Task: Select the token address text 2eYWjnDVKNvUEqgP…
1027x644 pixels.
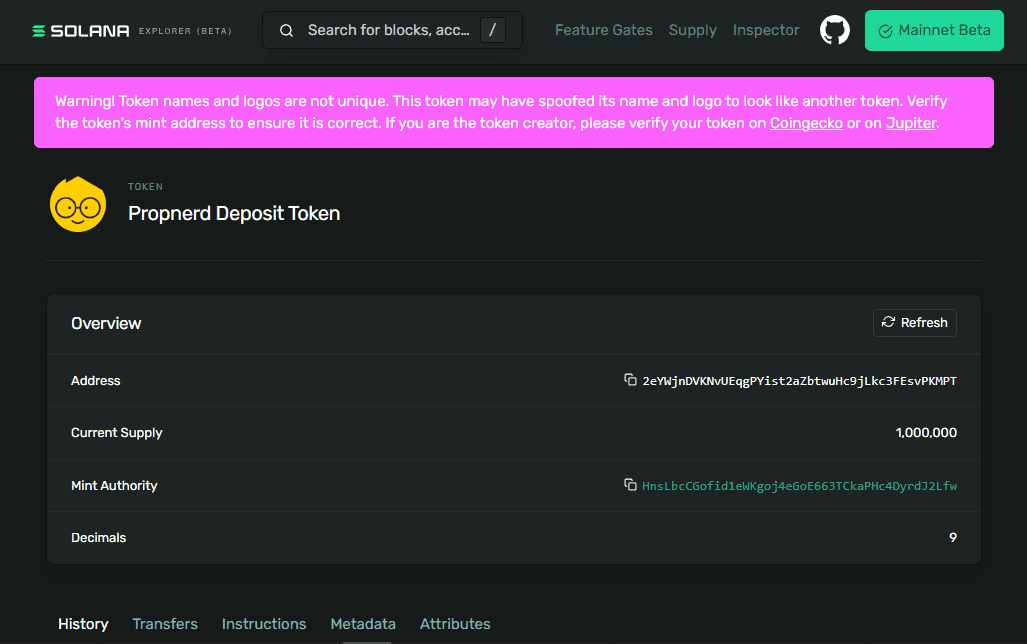Action: pyautogui.click(x=799, y=381)
